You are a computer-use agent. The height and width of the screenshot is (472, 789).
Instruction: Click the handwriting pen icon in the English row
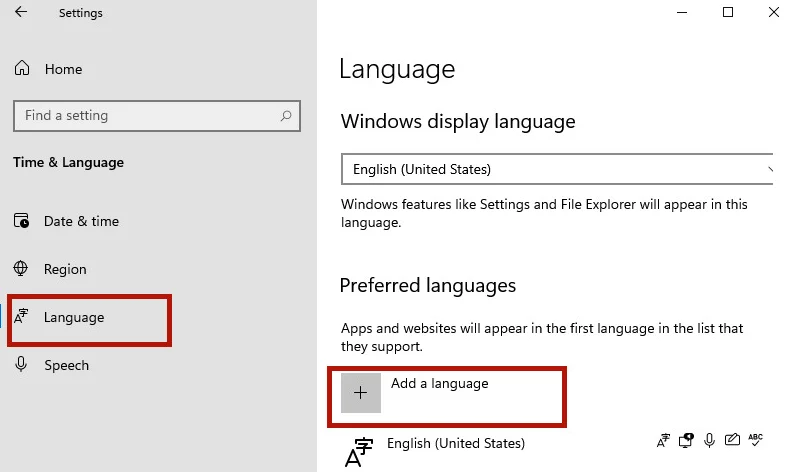(x=732, y=440)
